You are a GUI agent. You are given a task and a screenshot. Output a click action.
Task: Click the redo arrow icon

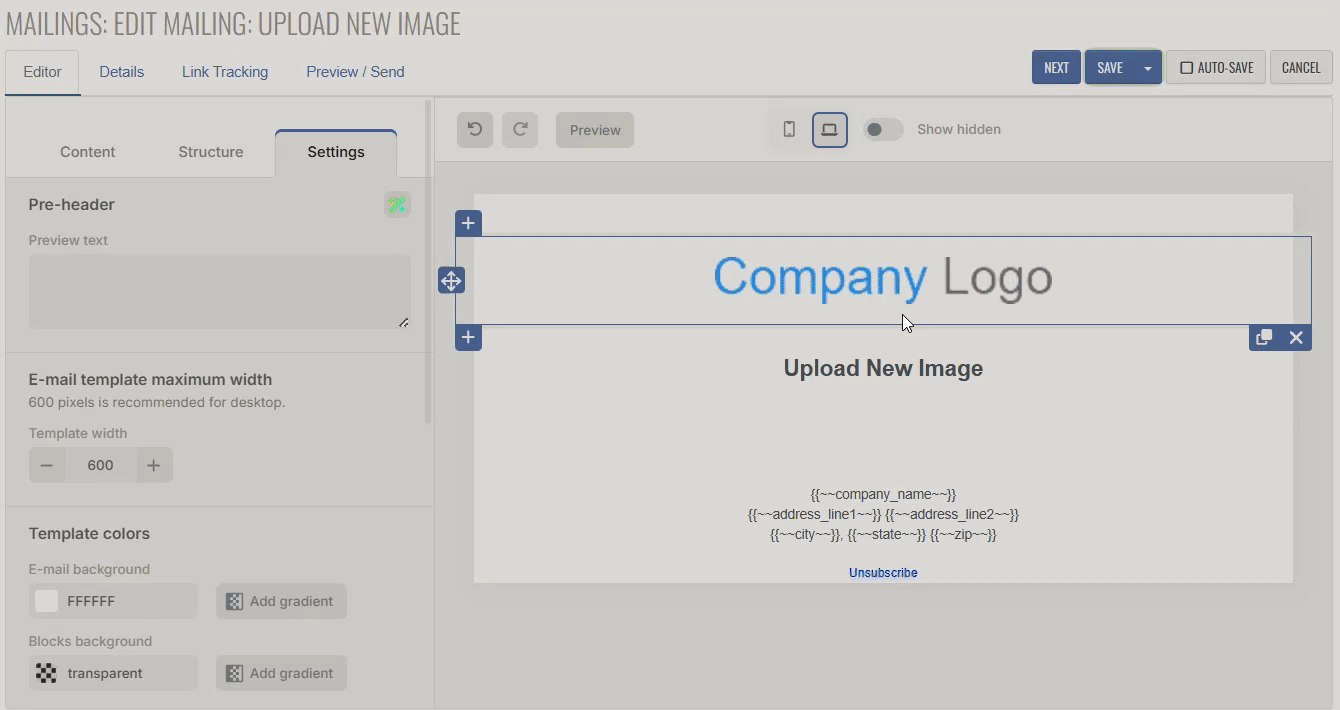pyautogui.click(x=520, y=130)
